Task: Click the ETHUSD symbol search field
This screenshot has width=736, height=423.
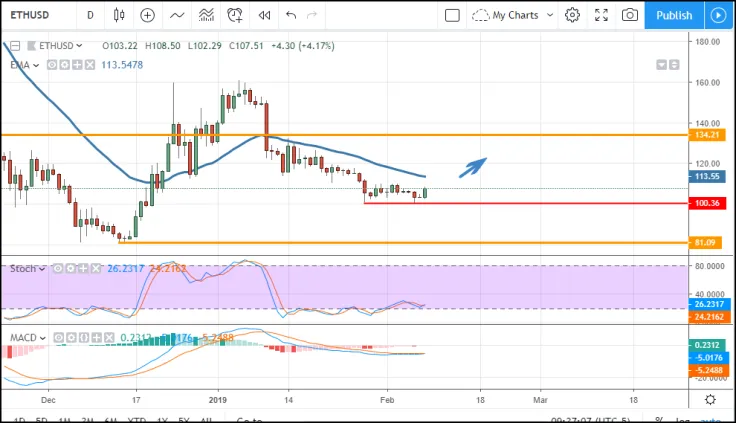Action: 38,15
